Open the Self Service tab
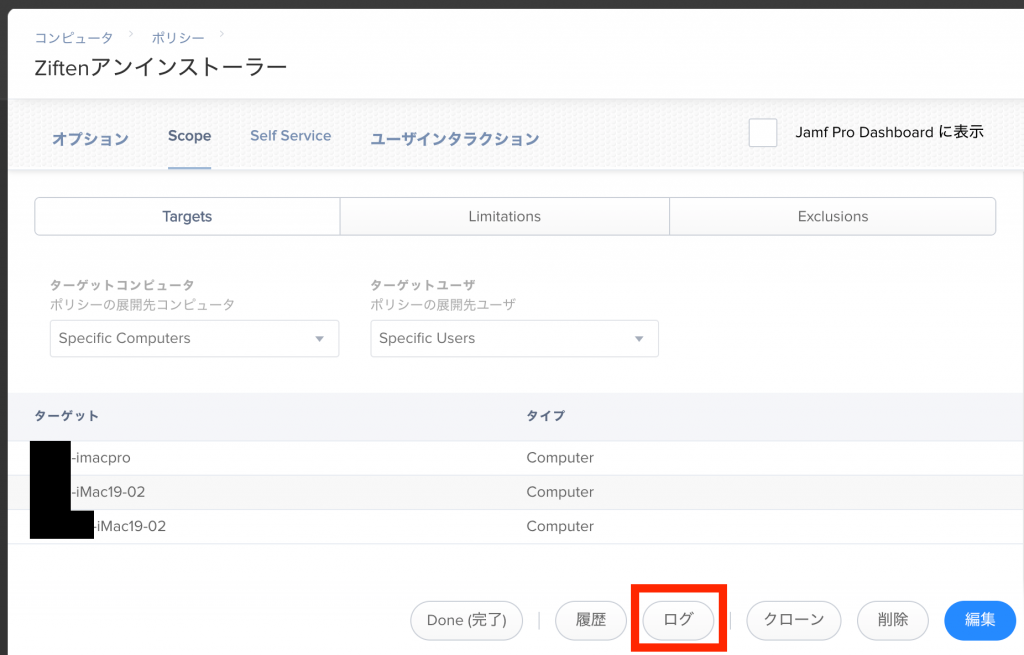This screenshot has height=655, width=1024. (291, 136)
